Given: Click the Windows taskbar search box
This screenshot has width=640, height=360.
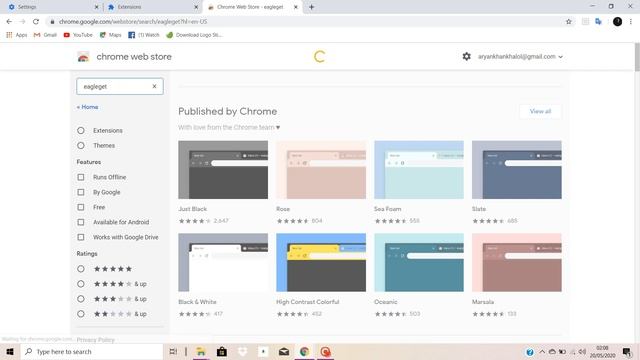Looking at the screenshot, I should [x=92, y=351].
